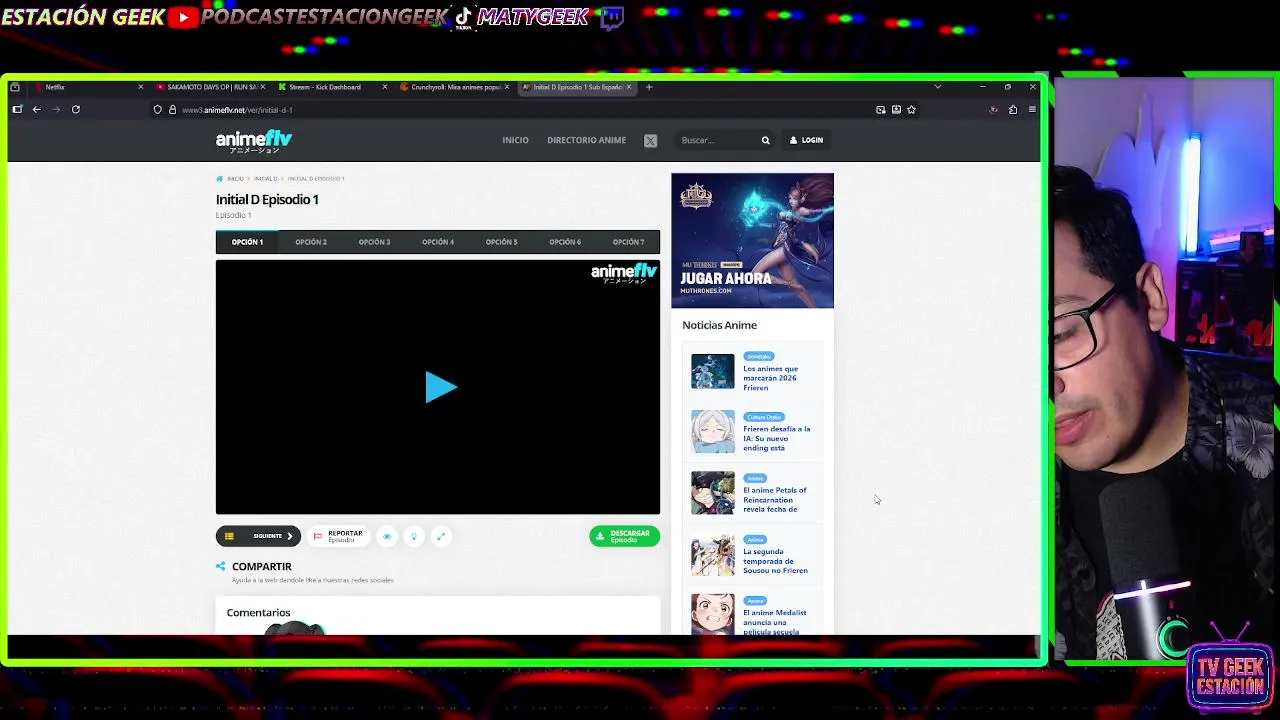The image size is (1280, 720).
Task: Select server Opción 2
Action: pos(311,242)
